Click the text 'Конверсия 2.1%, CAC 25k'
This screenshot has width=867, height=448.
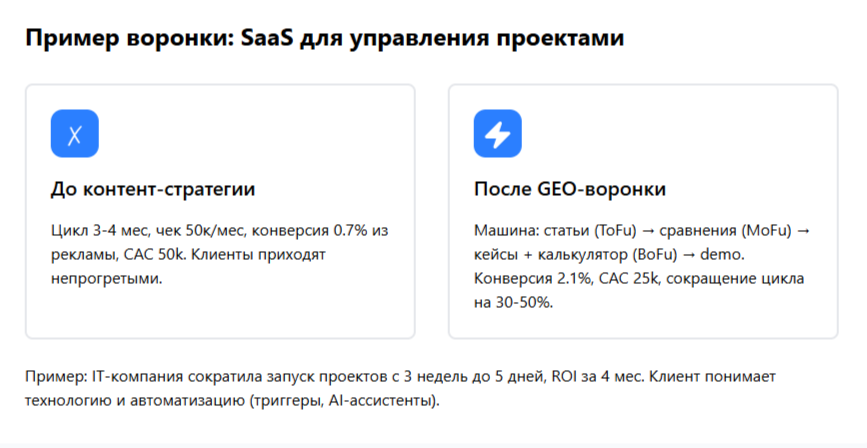click(x=566, y=278)
